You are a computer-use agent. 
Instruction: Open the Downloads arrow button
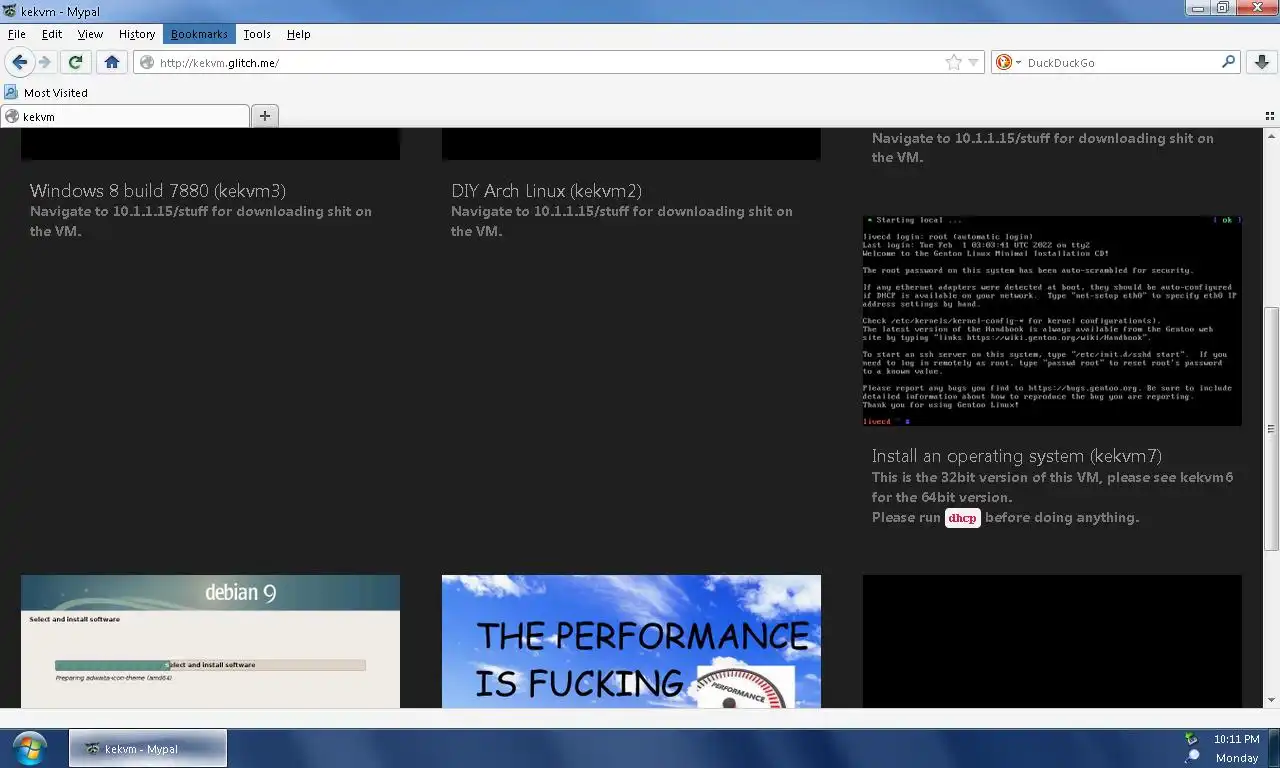[1261, 62]
